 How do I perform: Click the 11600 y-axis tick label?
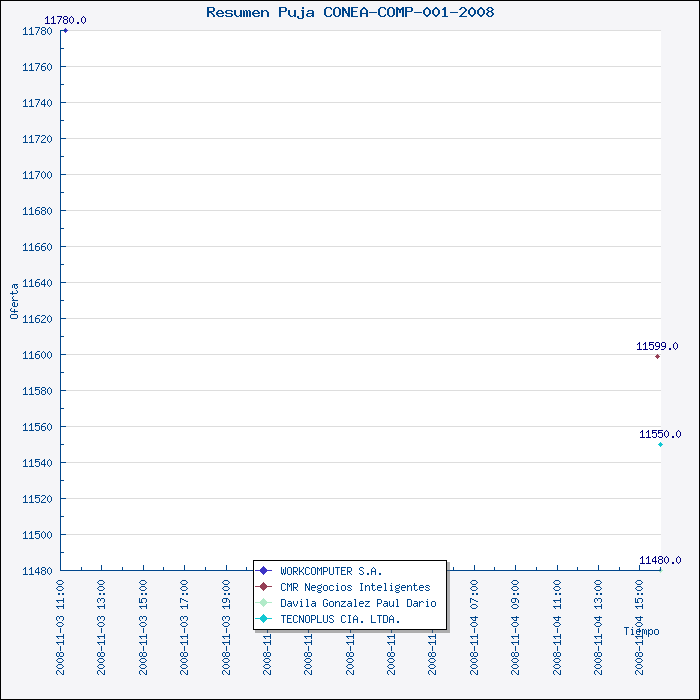pyautogui.click(x=36, y=355)
